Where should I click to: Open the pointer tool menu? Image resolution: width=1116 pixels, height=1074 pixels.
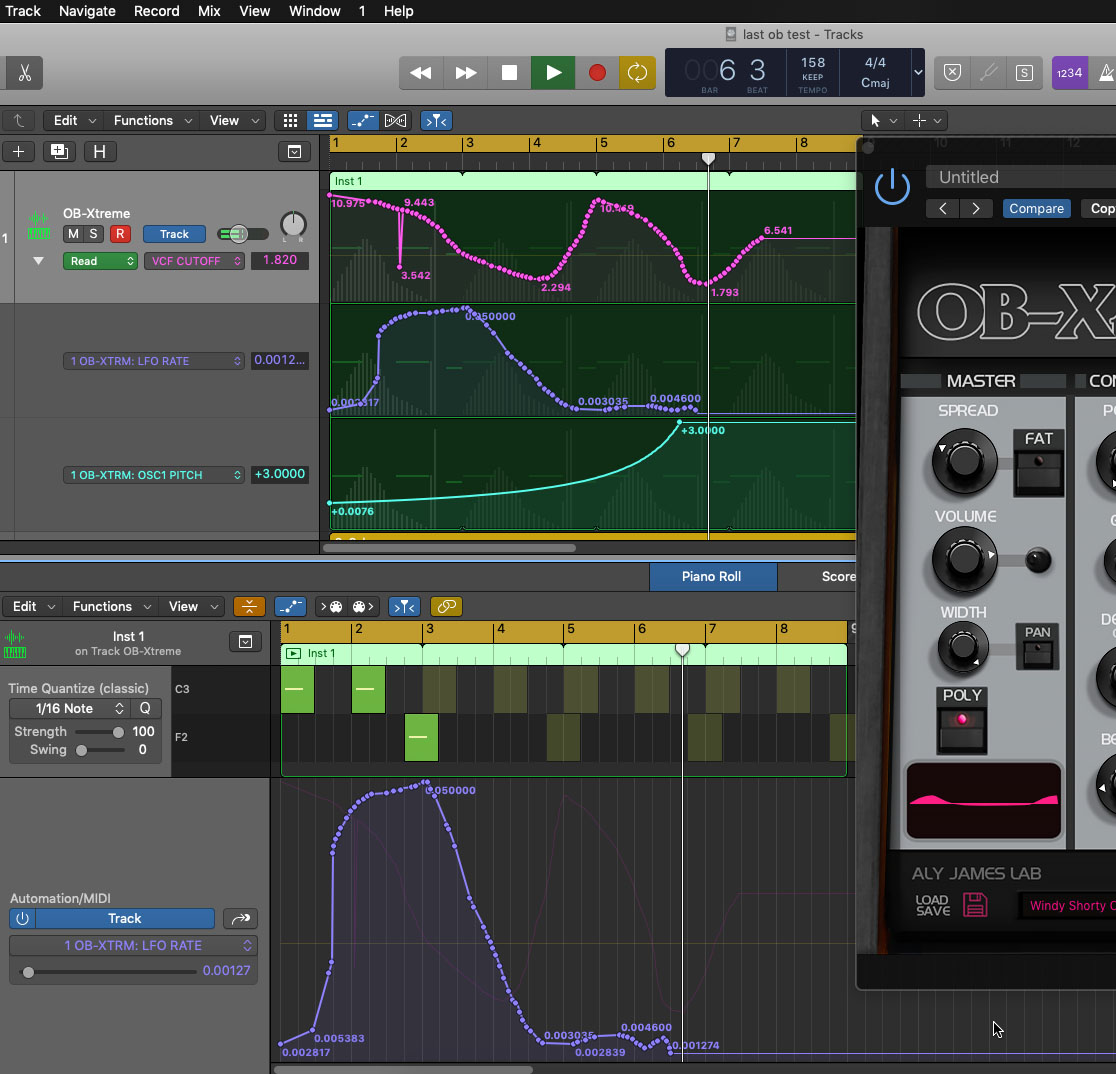(x=883, y=121)
